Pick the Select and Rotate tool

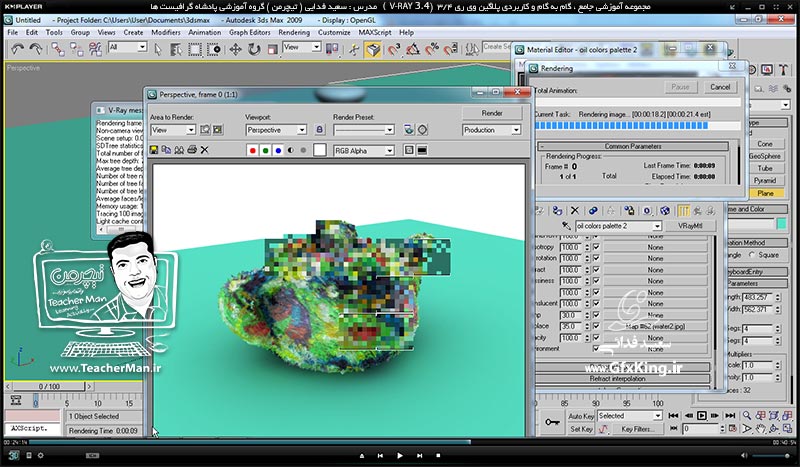(254, 50)
